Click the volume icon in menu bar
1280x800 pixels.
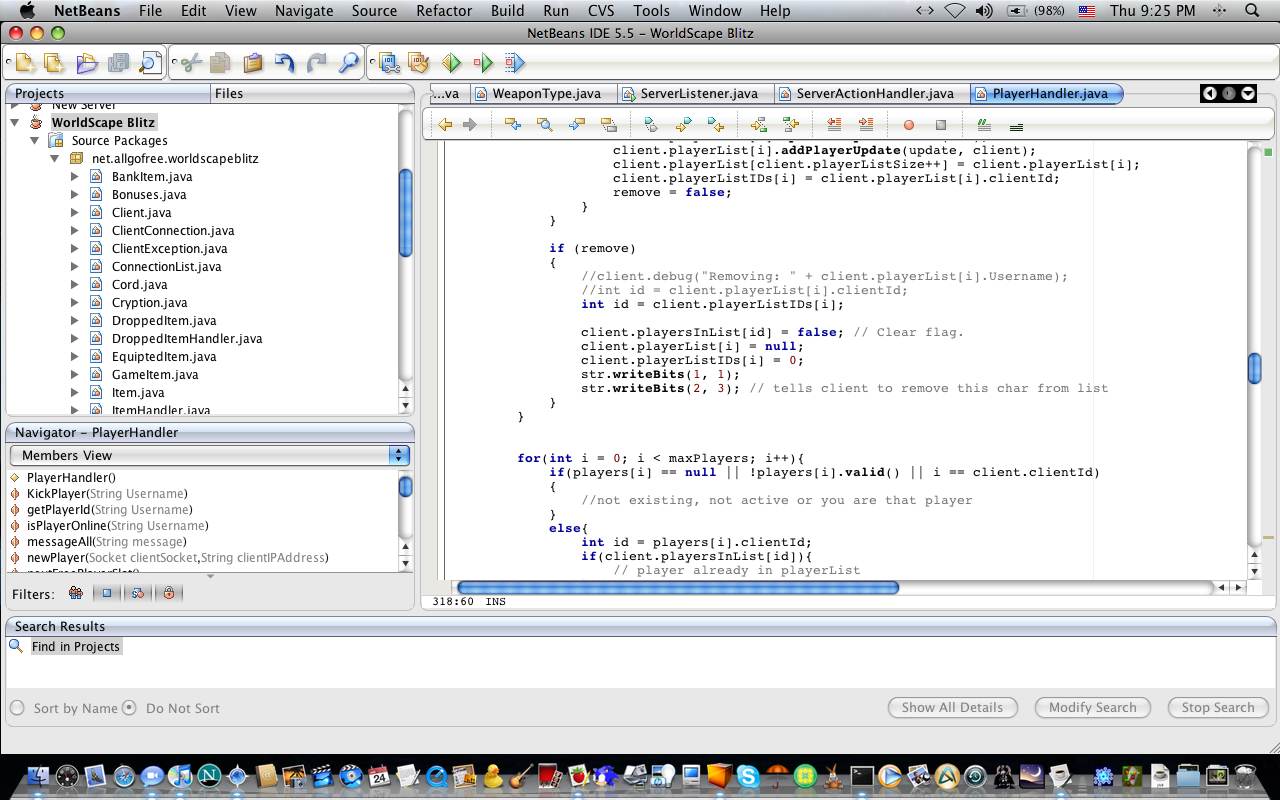[983, 10]
